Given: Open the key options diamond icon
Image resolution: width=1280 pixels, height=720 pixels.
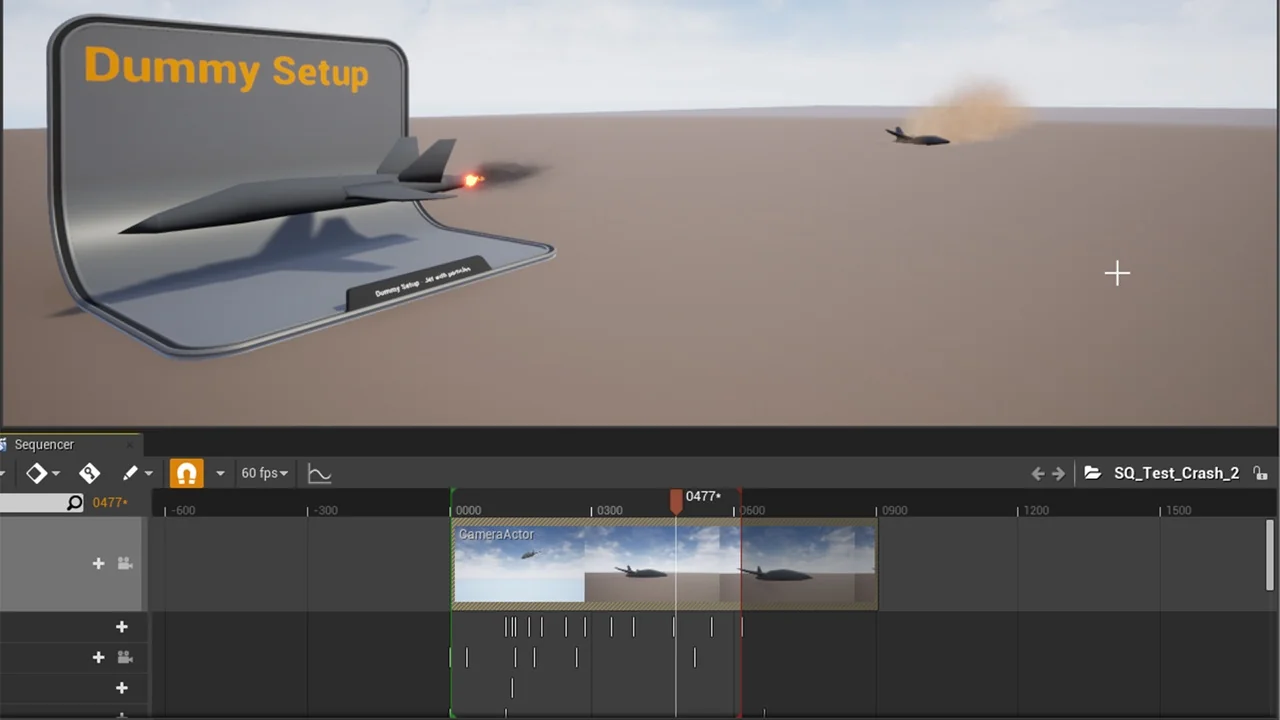Looking at the screenshot, I should (36, 473).
